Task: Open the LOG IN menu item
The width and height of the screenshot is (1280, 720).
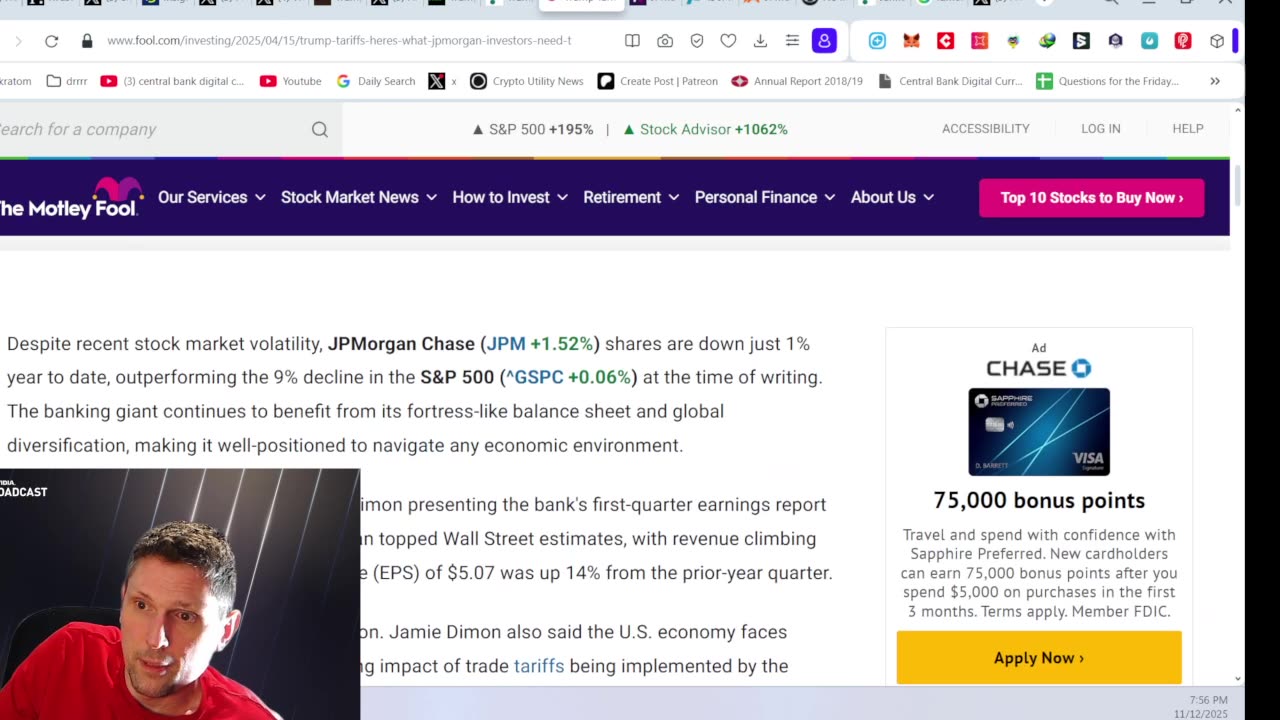Action: point(1100,129)
